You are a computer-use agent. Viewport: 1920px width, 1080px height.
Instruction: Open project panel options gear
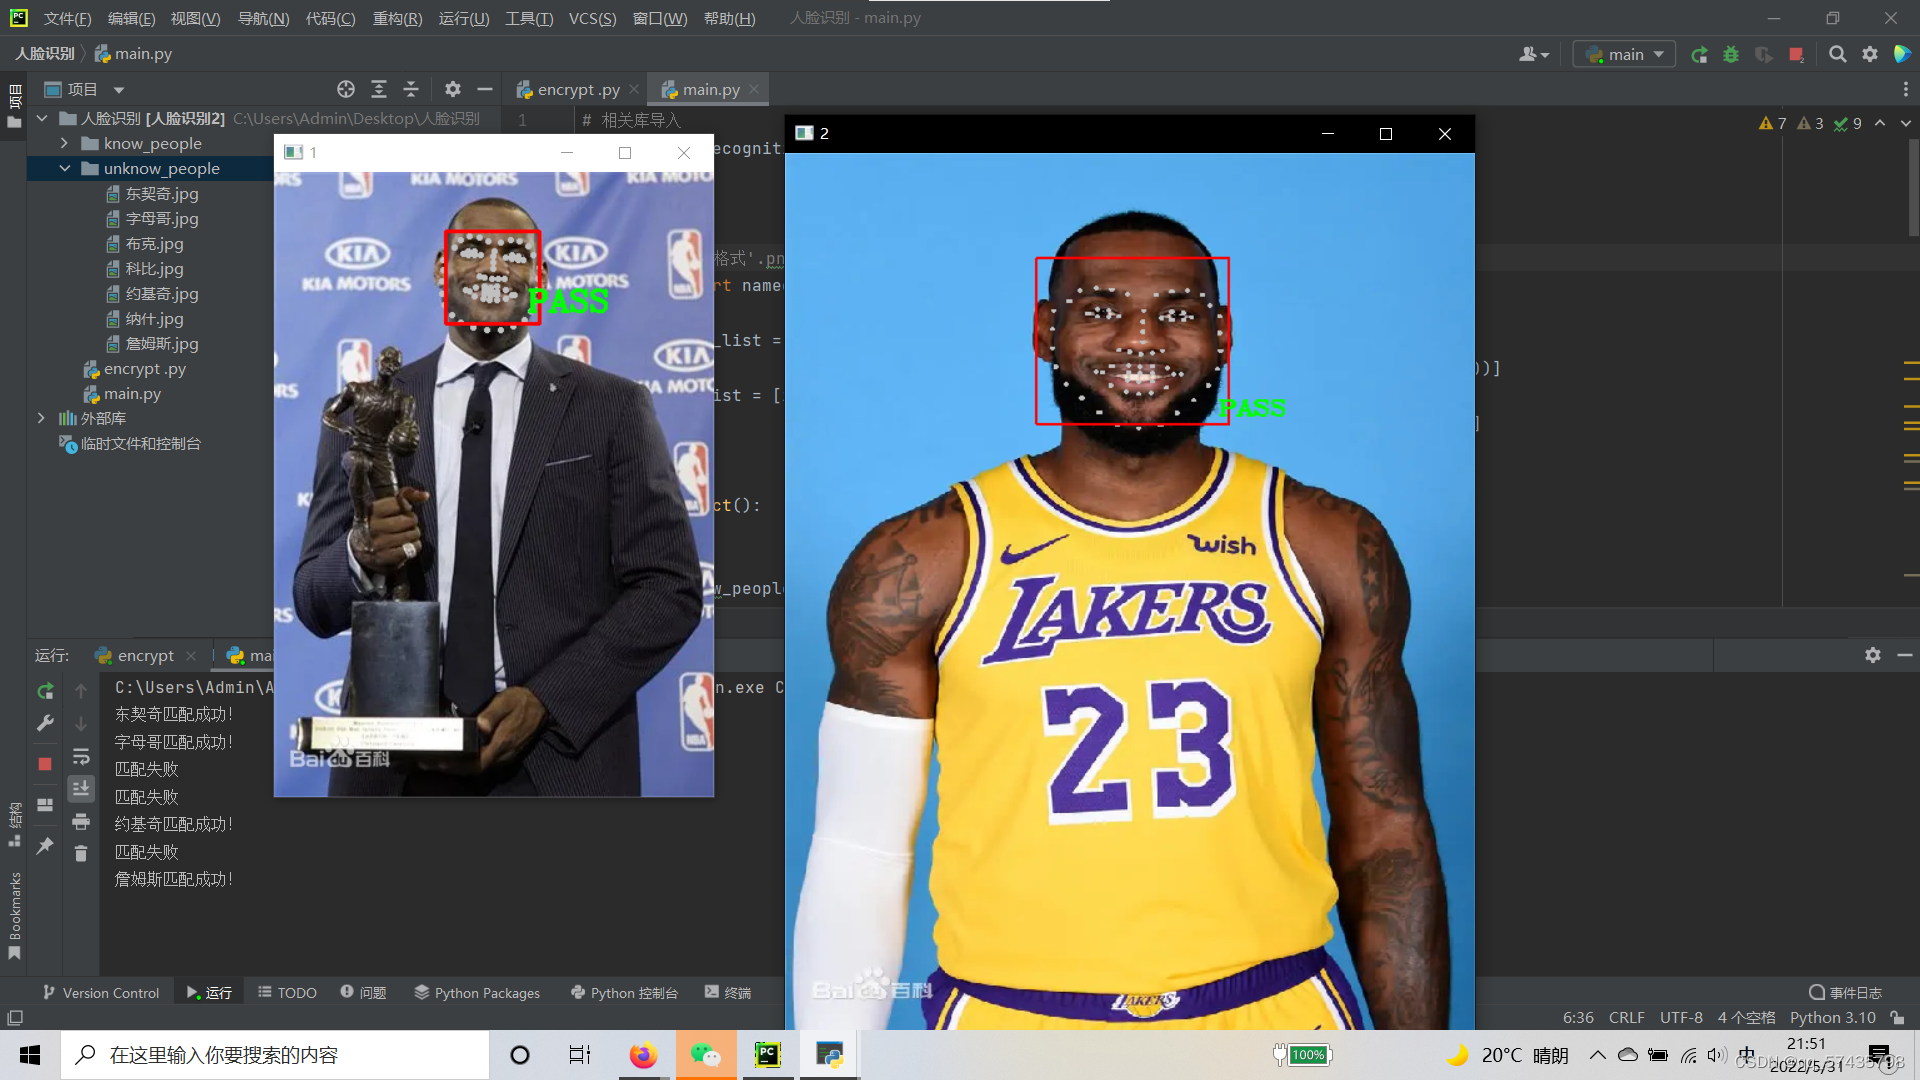pyautogui.click(x=453, y=89)
